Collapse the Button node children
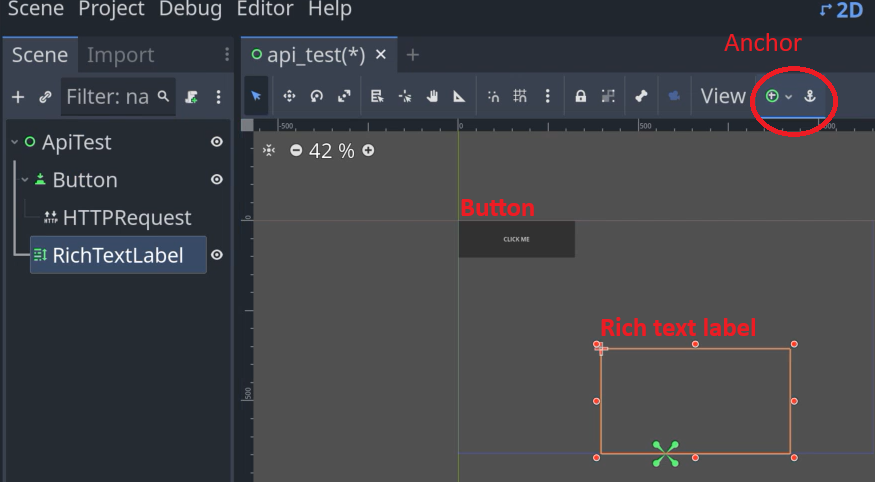Screen dimensions: 875x482 click(x=25, y=180)
